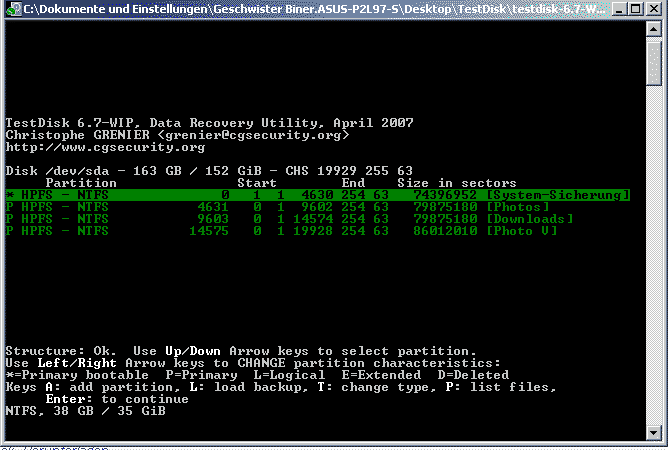Click the start cylinder 14575

tap(209, 231)
